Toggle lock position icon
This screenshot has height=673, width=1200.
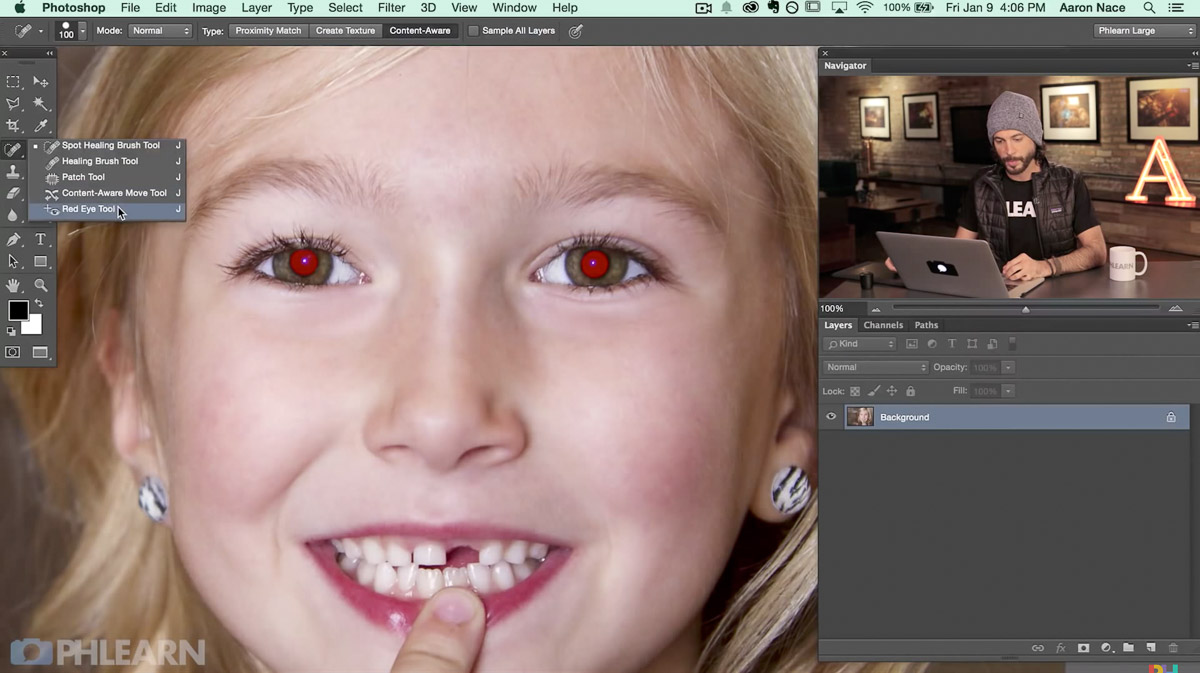[892, 391]
